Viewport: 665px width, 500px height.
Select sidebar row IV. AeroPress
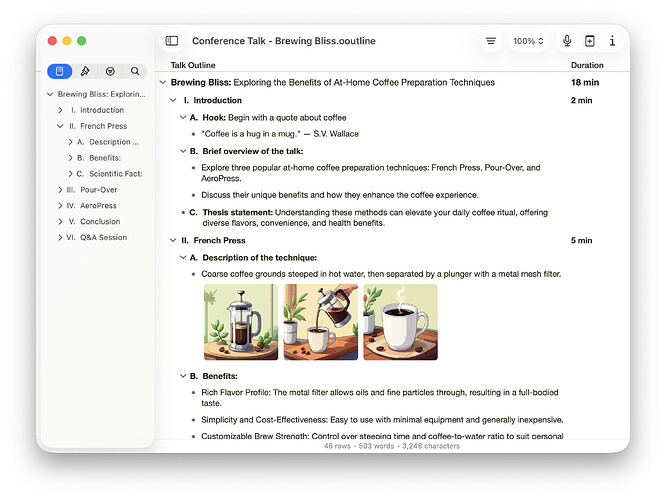coord(97,206)
